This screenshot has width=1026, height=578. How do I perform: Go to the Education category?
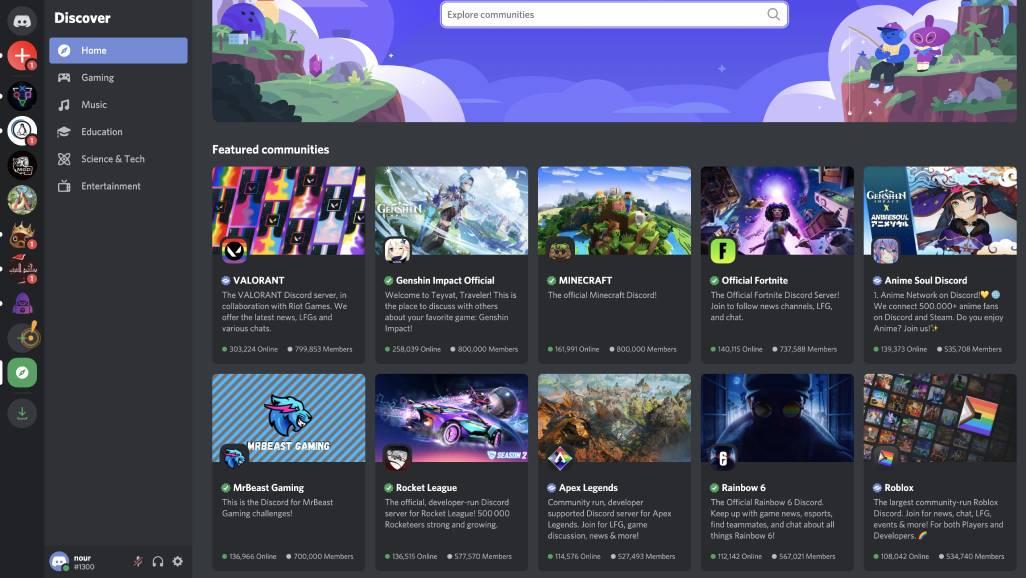[x=118, y=132]
